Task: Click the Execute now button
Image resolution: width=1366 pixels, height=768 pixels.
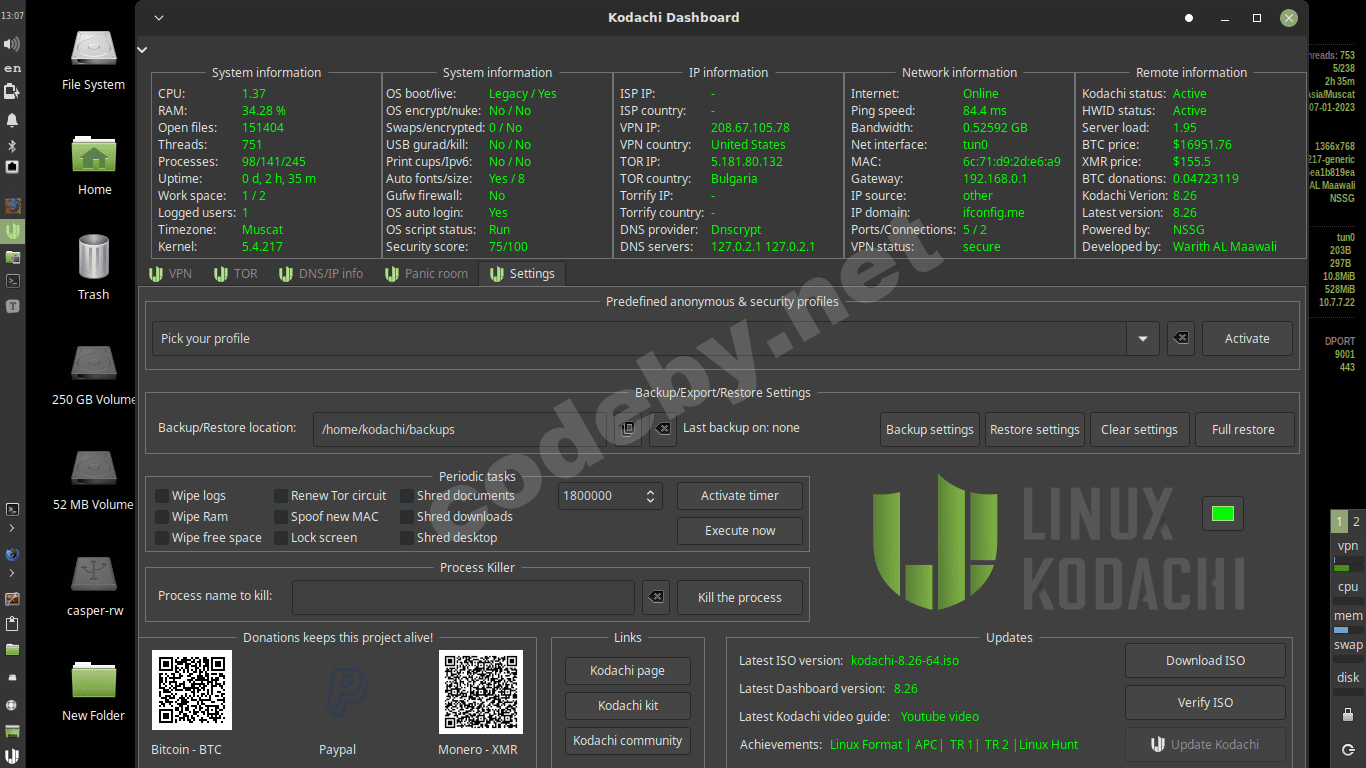Action: tap(740, 530)
